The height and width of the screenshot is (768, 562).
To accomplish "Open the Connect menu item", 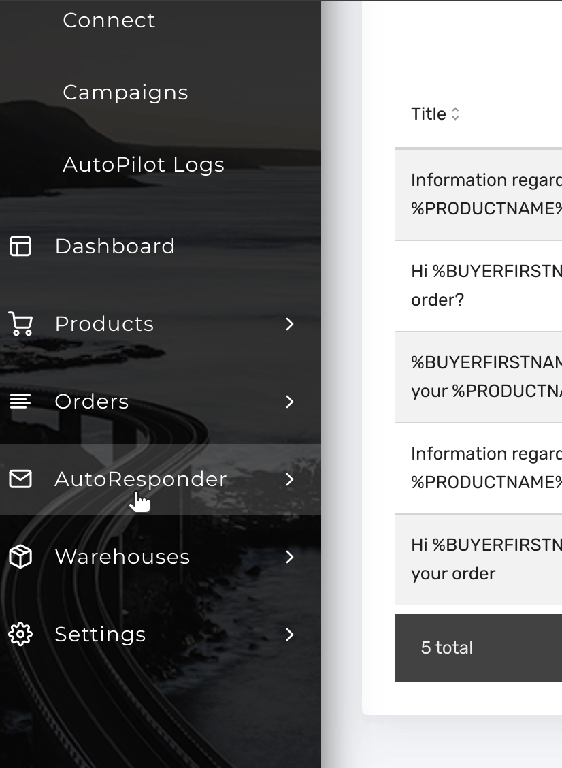I will 109,20.
